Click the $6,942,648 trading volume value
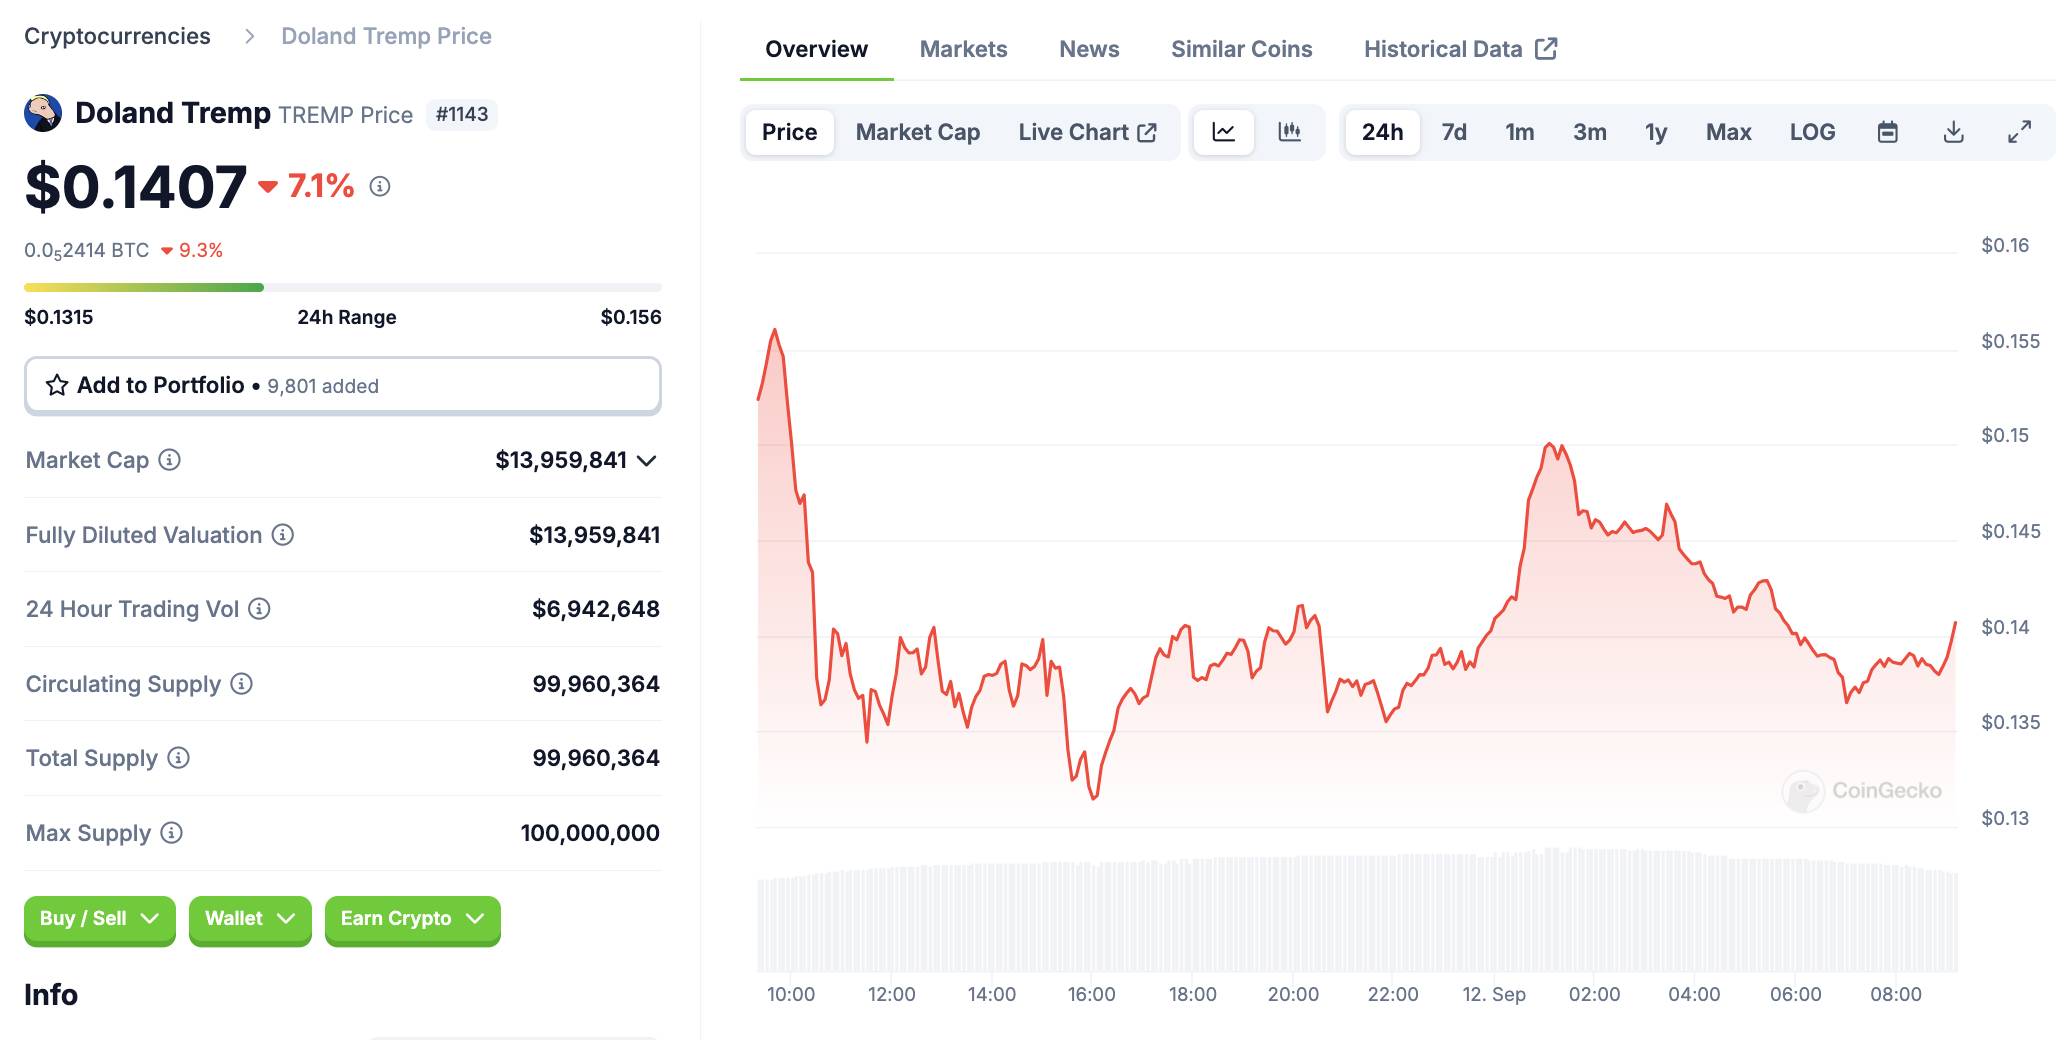 coord(596,609)
